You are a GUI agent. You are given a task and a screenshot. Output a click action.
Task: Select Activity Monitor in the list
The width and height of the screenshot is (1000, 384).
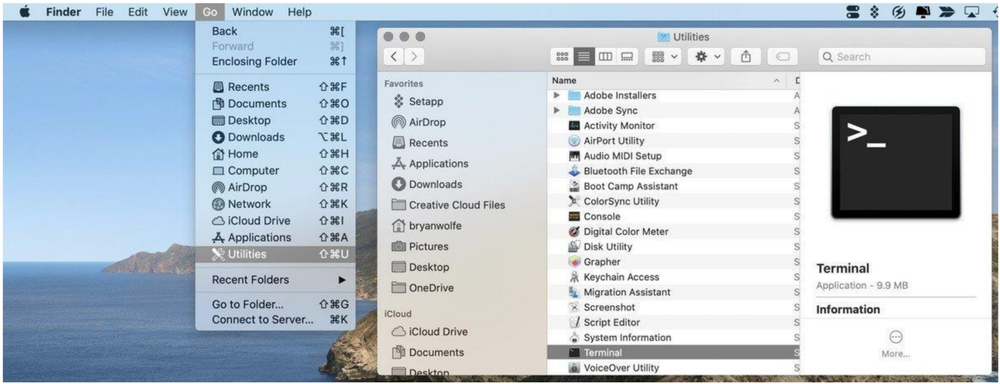coord(673,126)
